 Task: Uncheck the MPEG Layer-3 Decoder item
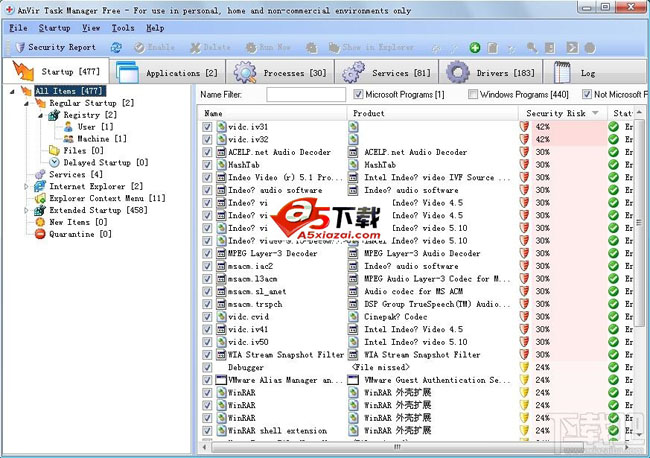207,253
